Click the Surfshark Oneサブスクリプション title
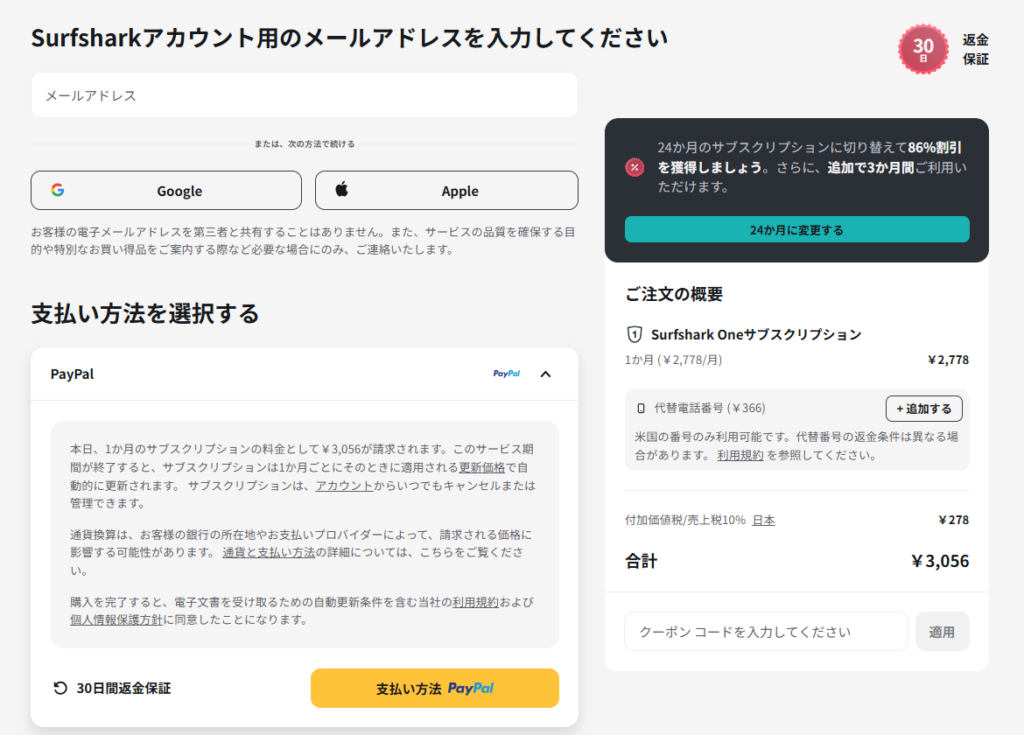Viewport: 1024px width, 735px height. (x=756, y=335)
